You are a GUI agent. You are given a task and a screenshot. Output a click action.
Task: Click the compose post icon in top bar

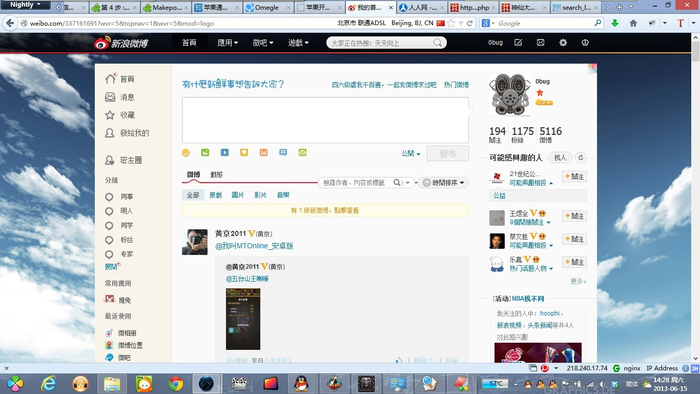coord(518,42)
